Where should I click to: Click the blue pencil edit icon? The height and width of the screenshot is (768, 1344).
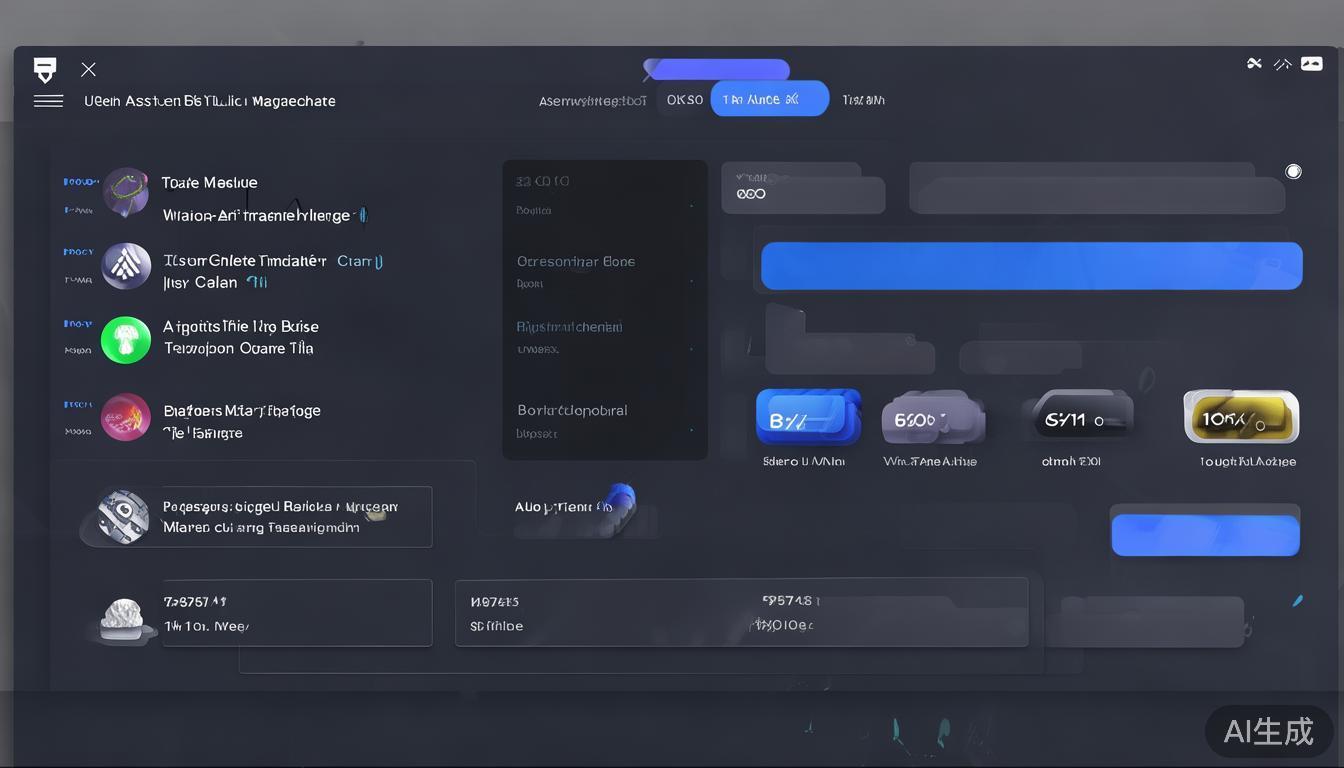coord(1297,601)
